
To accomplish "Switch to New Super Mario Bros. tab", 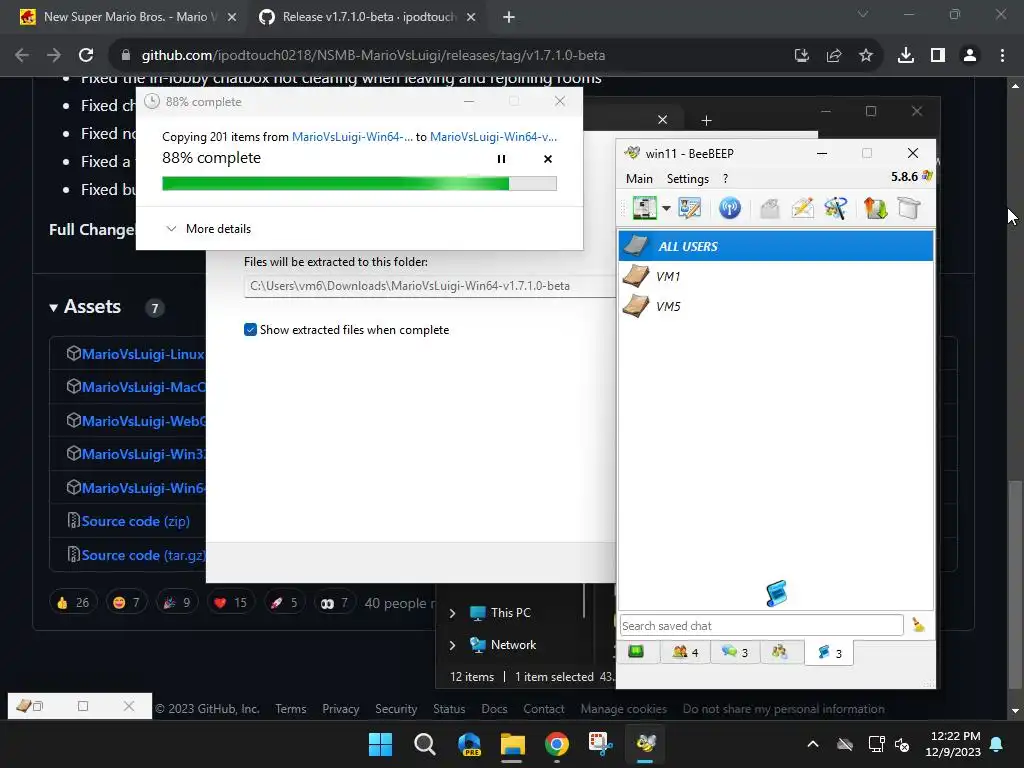I will click(x=127, y=17).
